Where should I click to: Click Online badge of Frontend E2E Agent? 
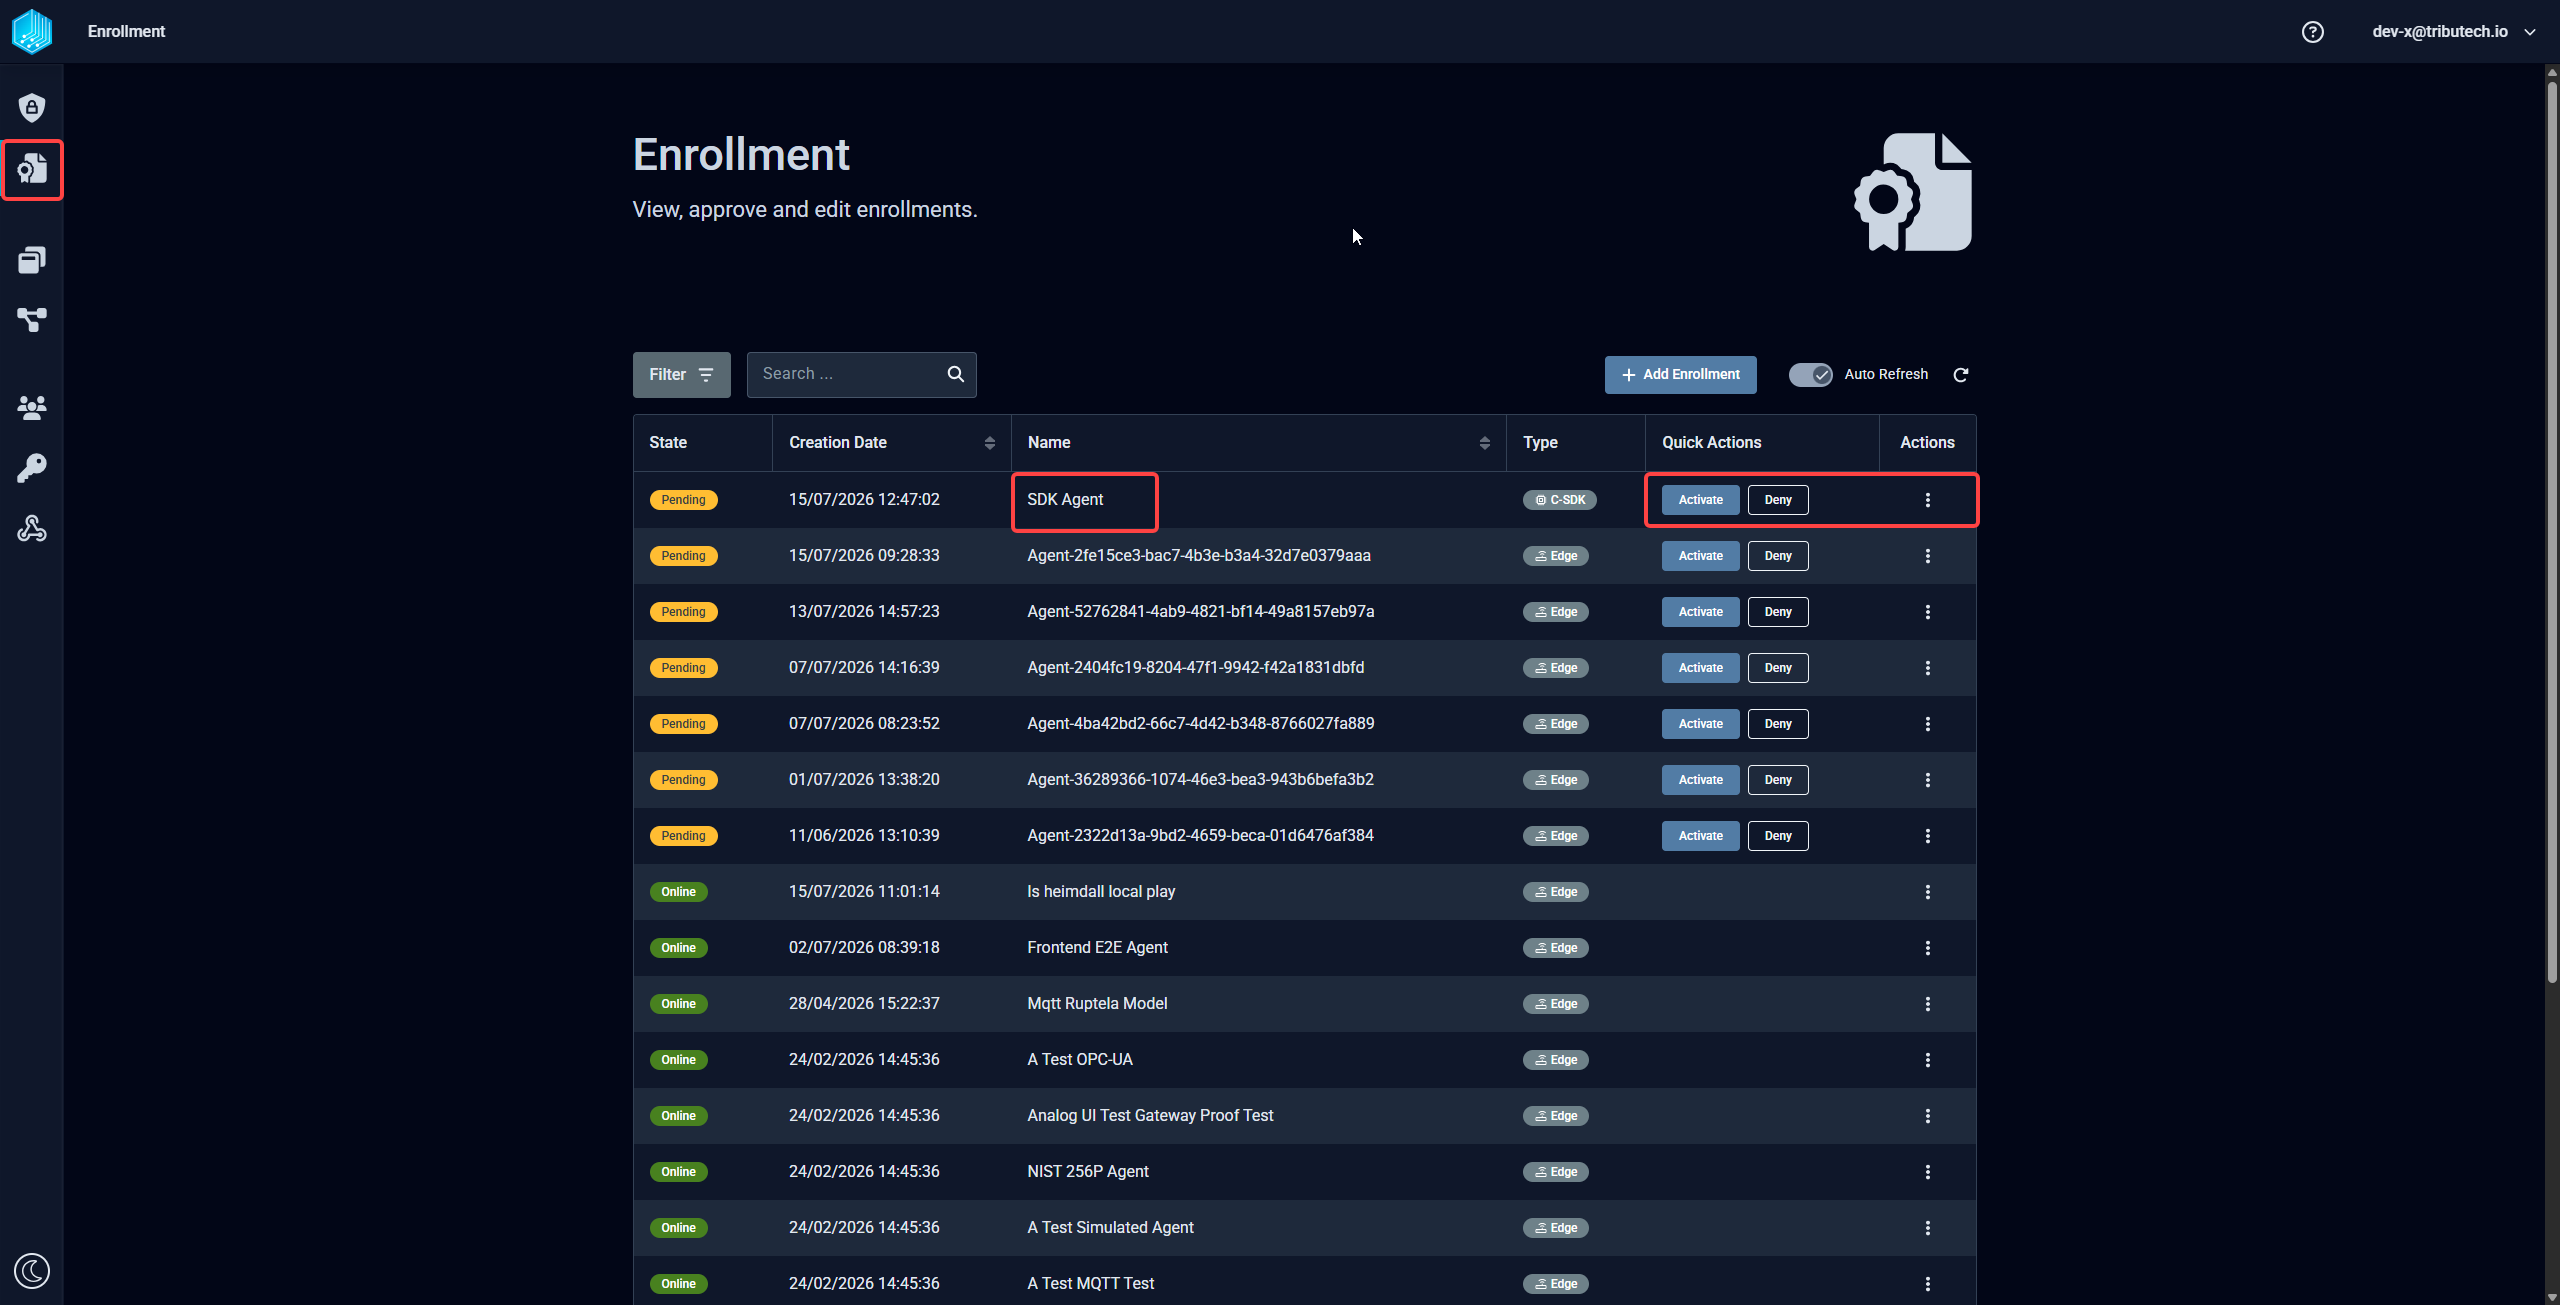coord(679,948)
